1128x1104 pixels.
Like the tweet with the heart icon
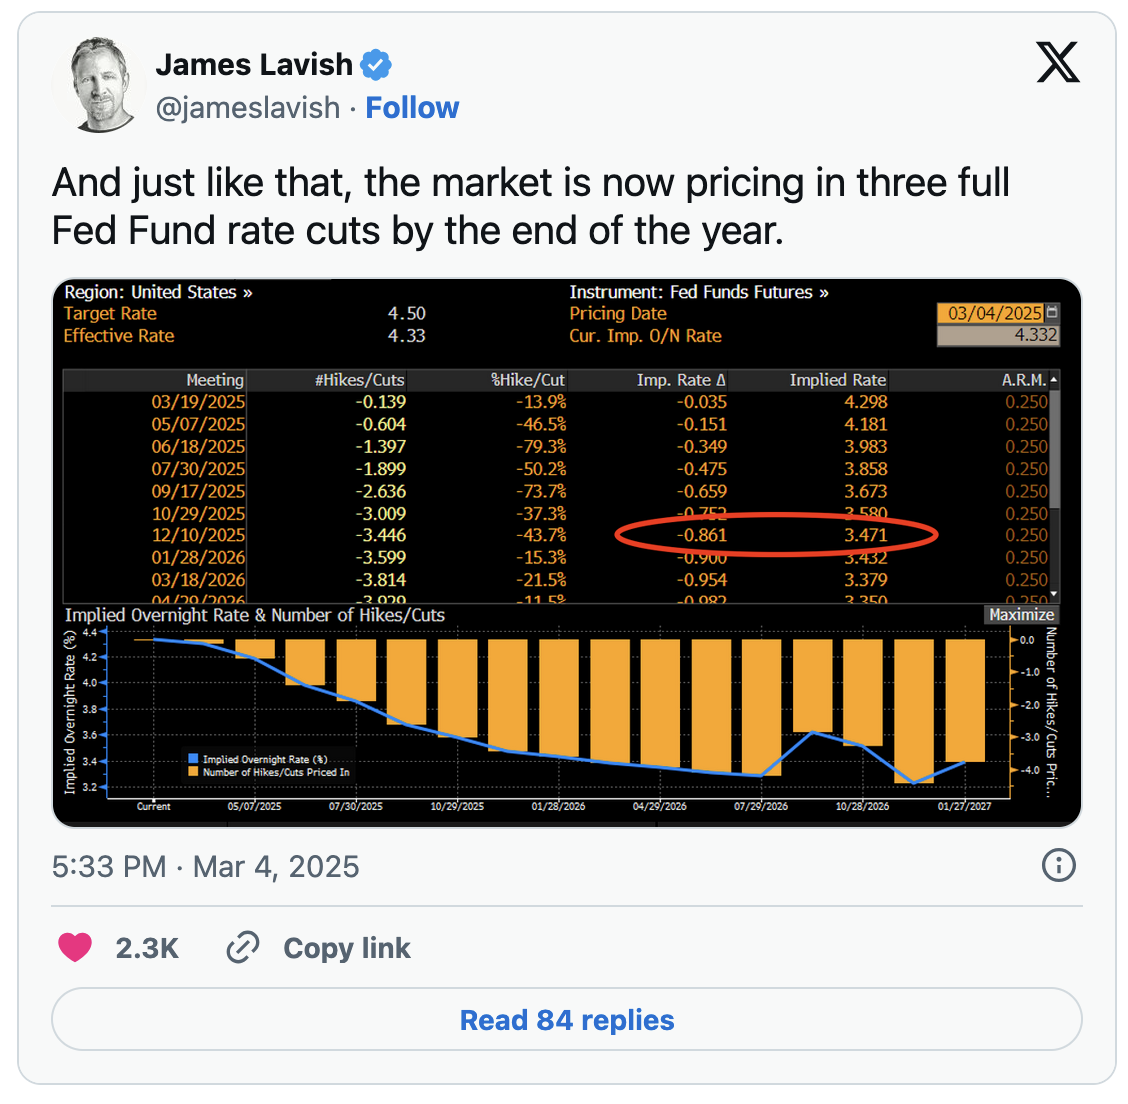click(x=75, y=947)
